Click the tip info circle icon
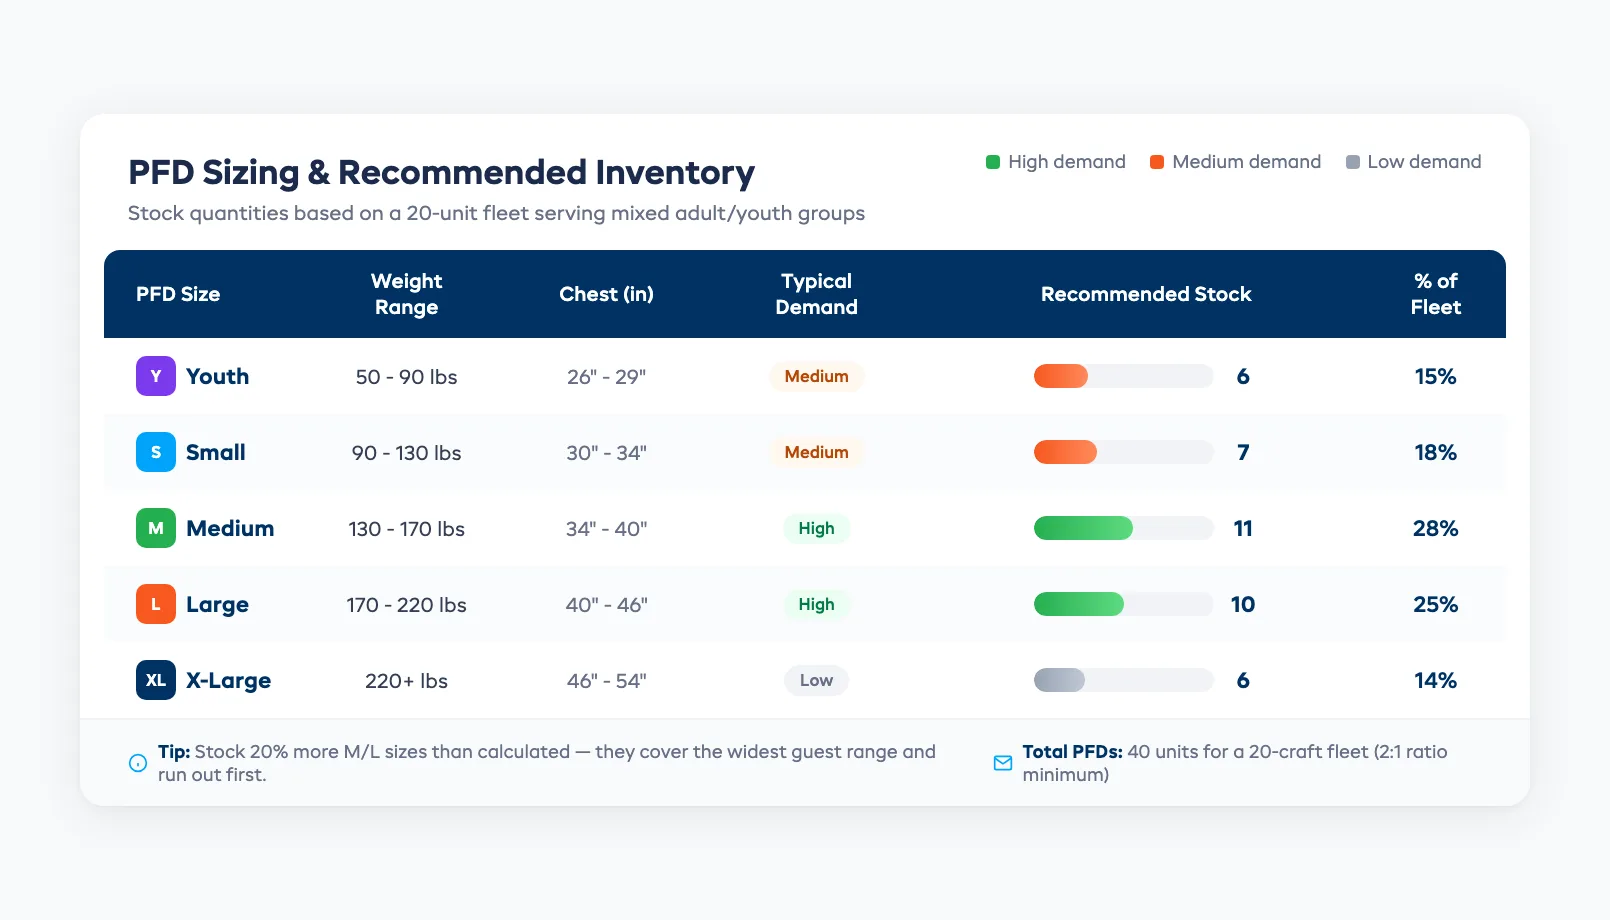Viewport: 1610px width, 920px height. [x=137, y=762]
